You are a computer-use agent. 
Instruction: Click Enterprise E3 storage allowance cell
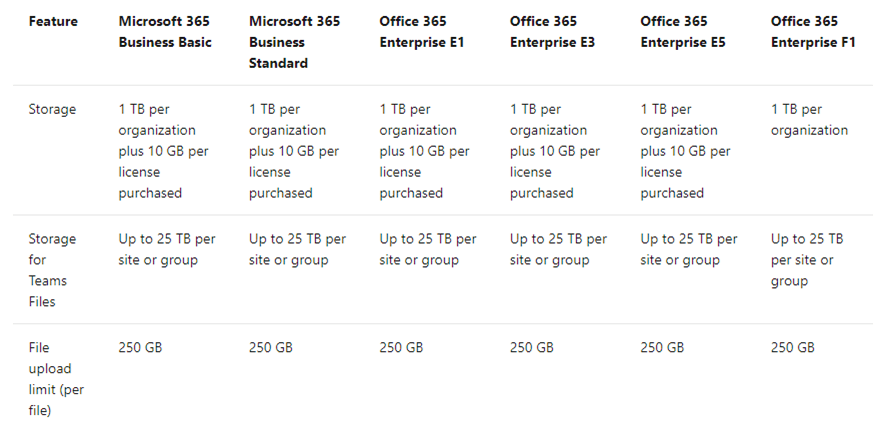click(555, 151)
